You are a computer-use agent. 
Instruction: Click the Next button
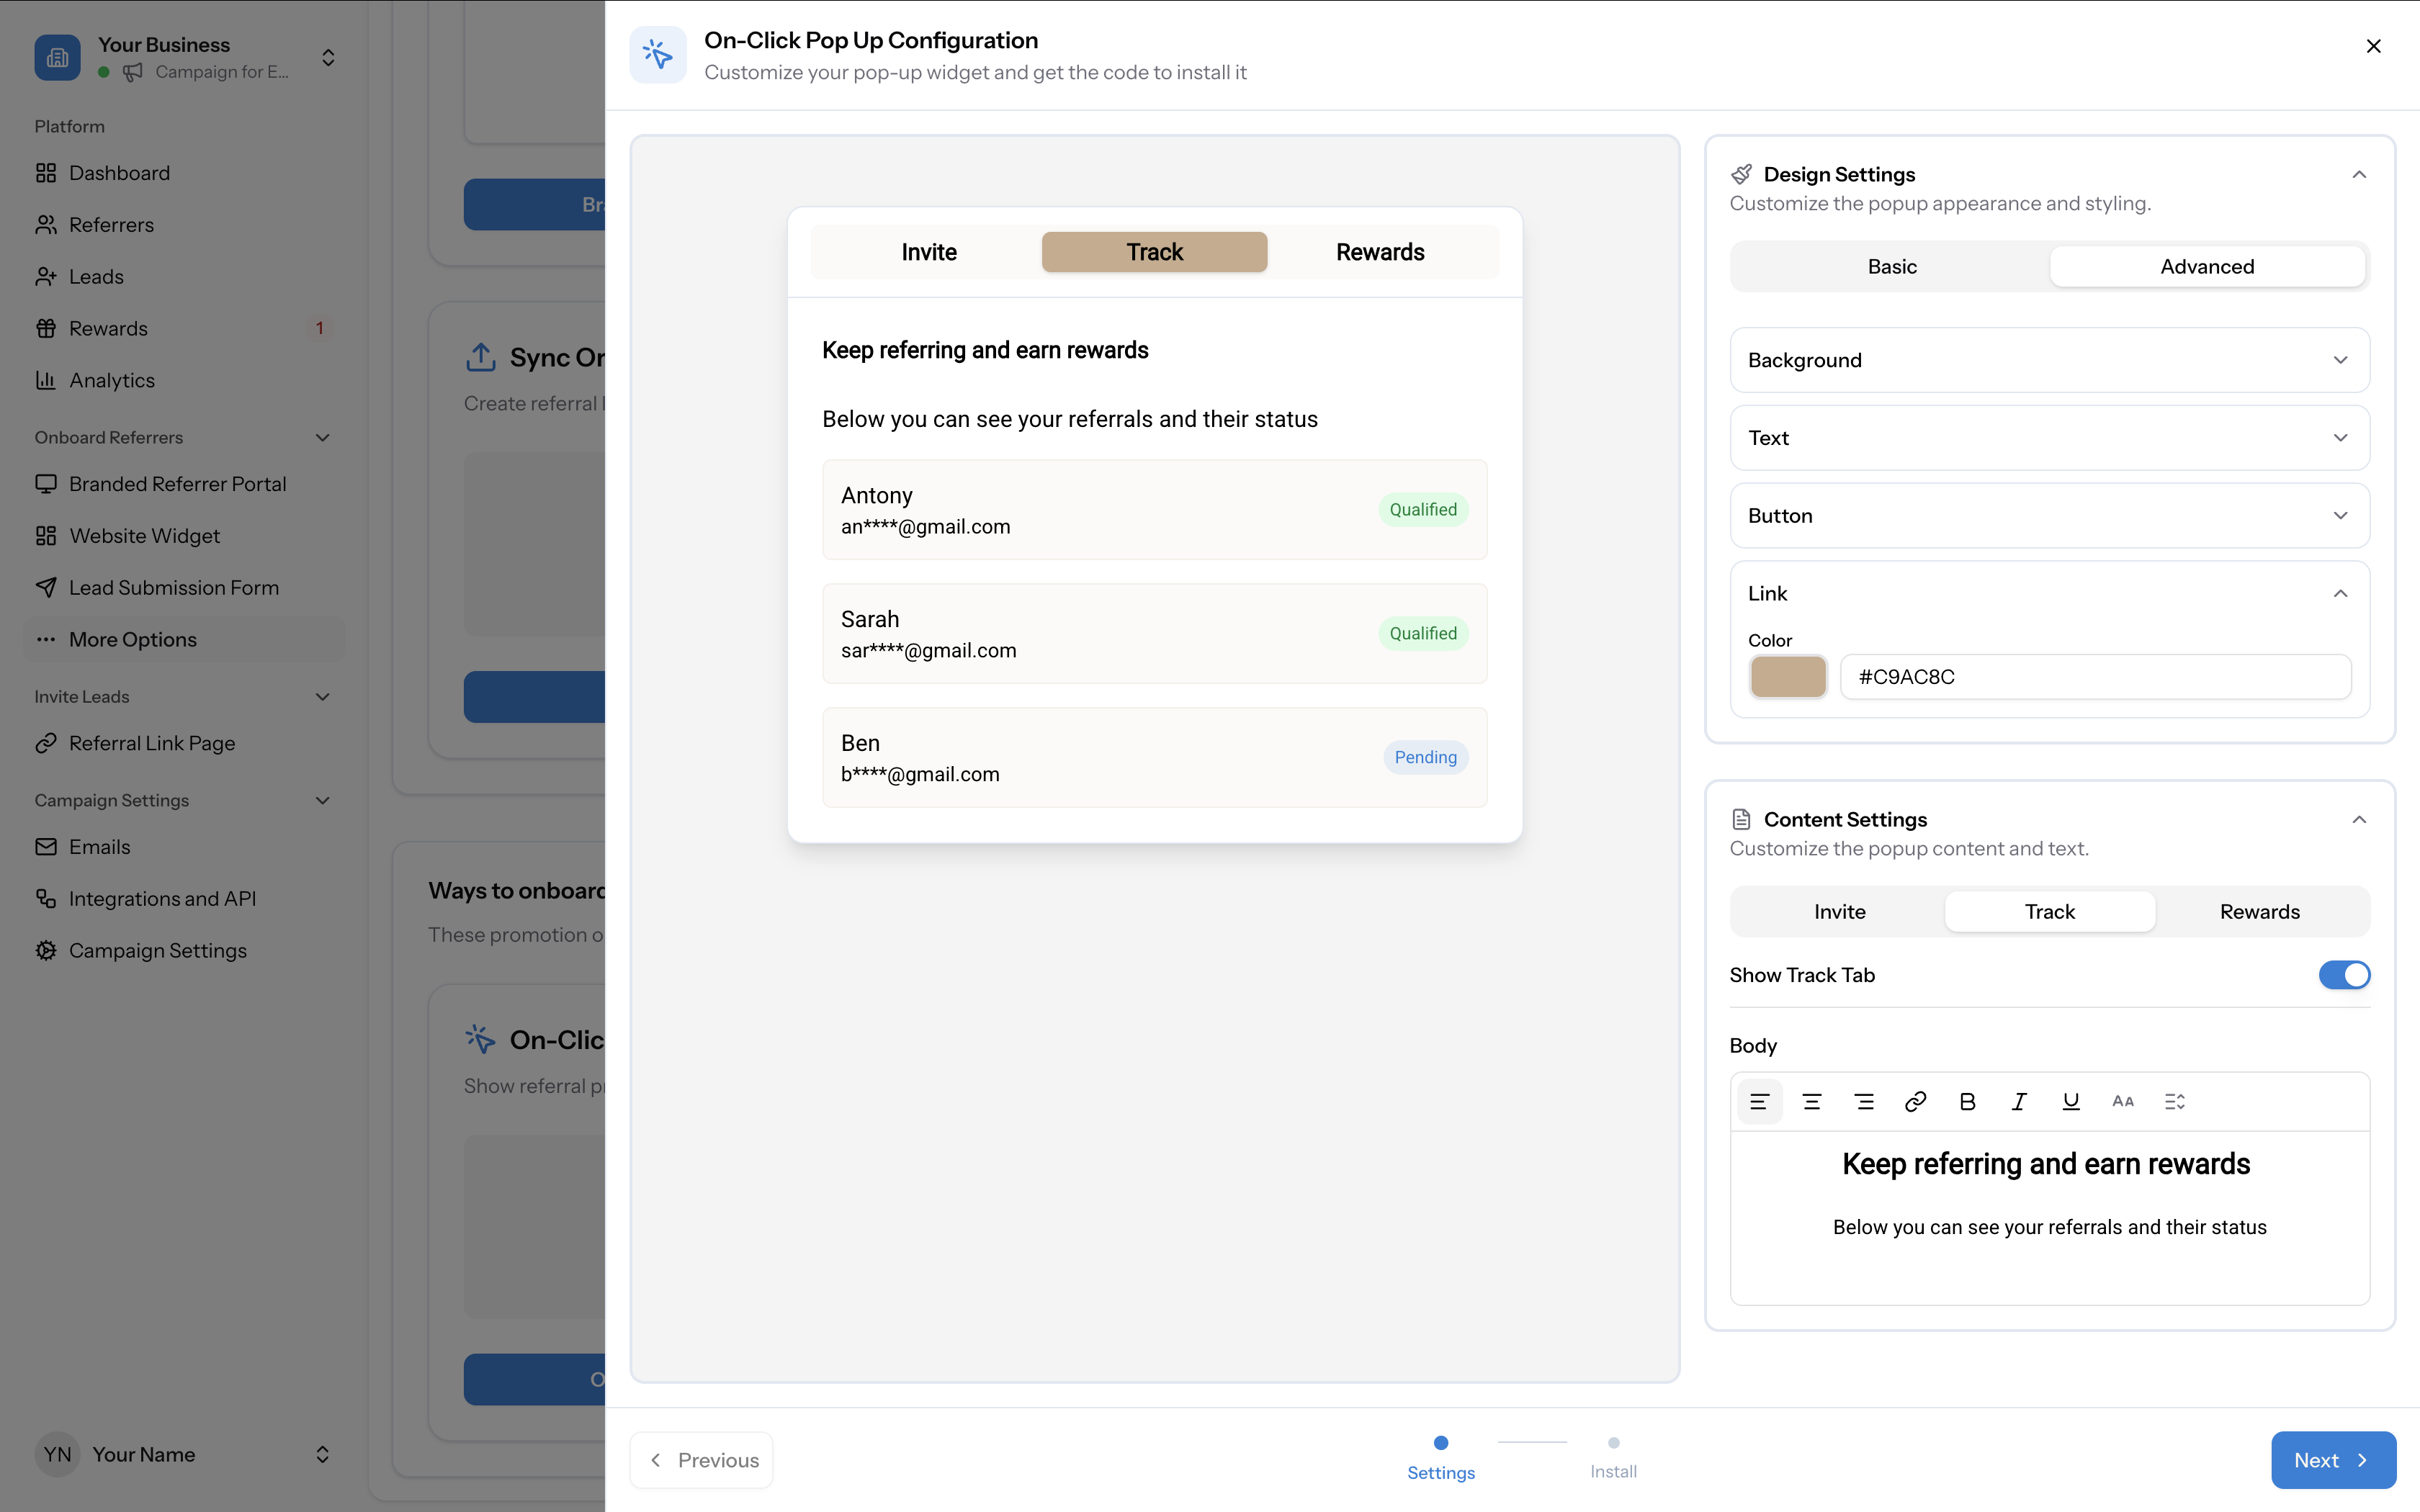click(x=2332, y=1460)
